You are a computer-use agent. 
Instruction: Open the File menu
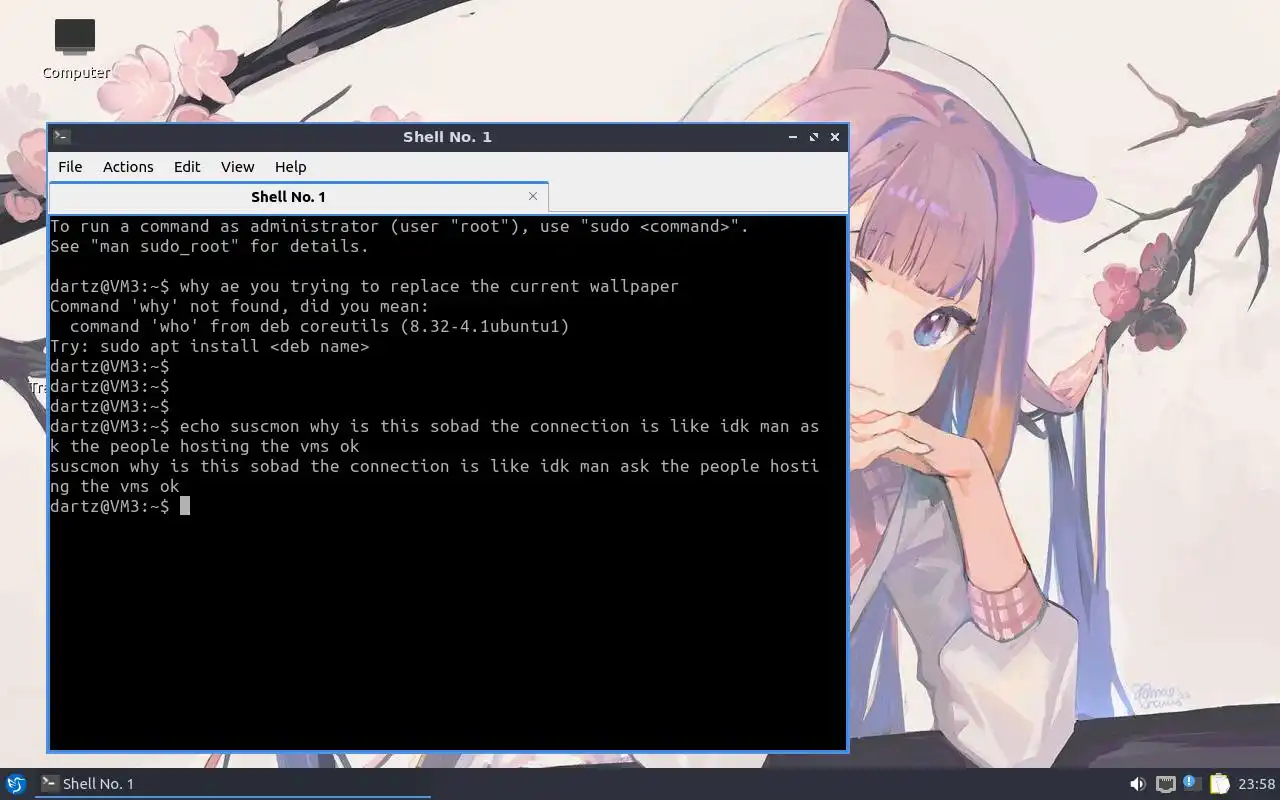tap(70, 167)
